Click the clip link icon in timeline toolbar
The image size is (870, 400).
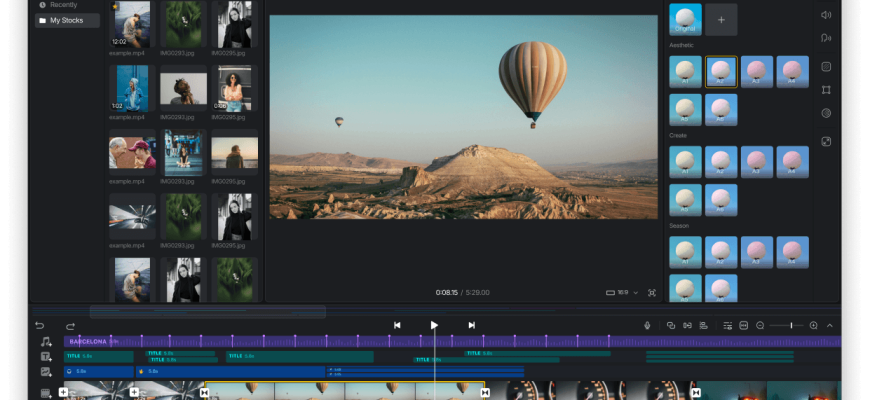point(687,326)
